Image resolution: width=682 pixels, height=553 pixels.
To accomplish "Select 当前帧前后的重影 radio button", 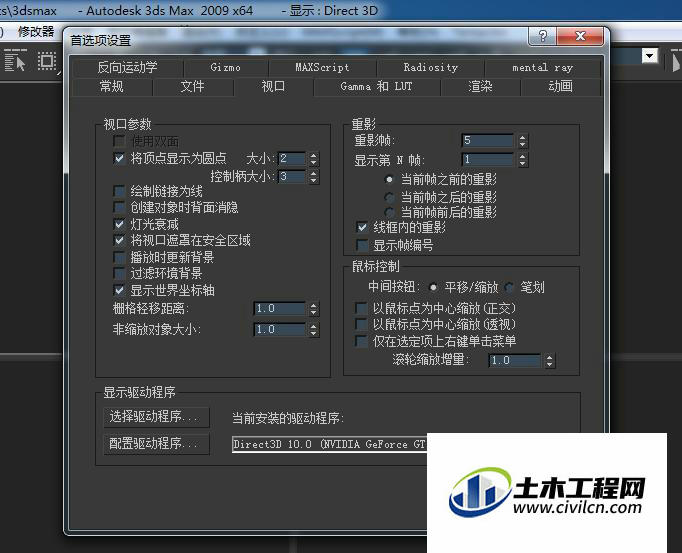I will tap(389, 212).
